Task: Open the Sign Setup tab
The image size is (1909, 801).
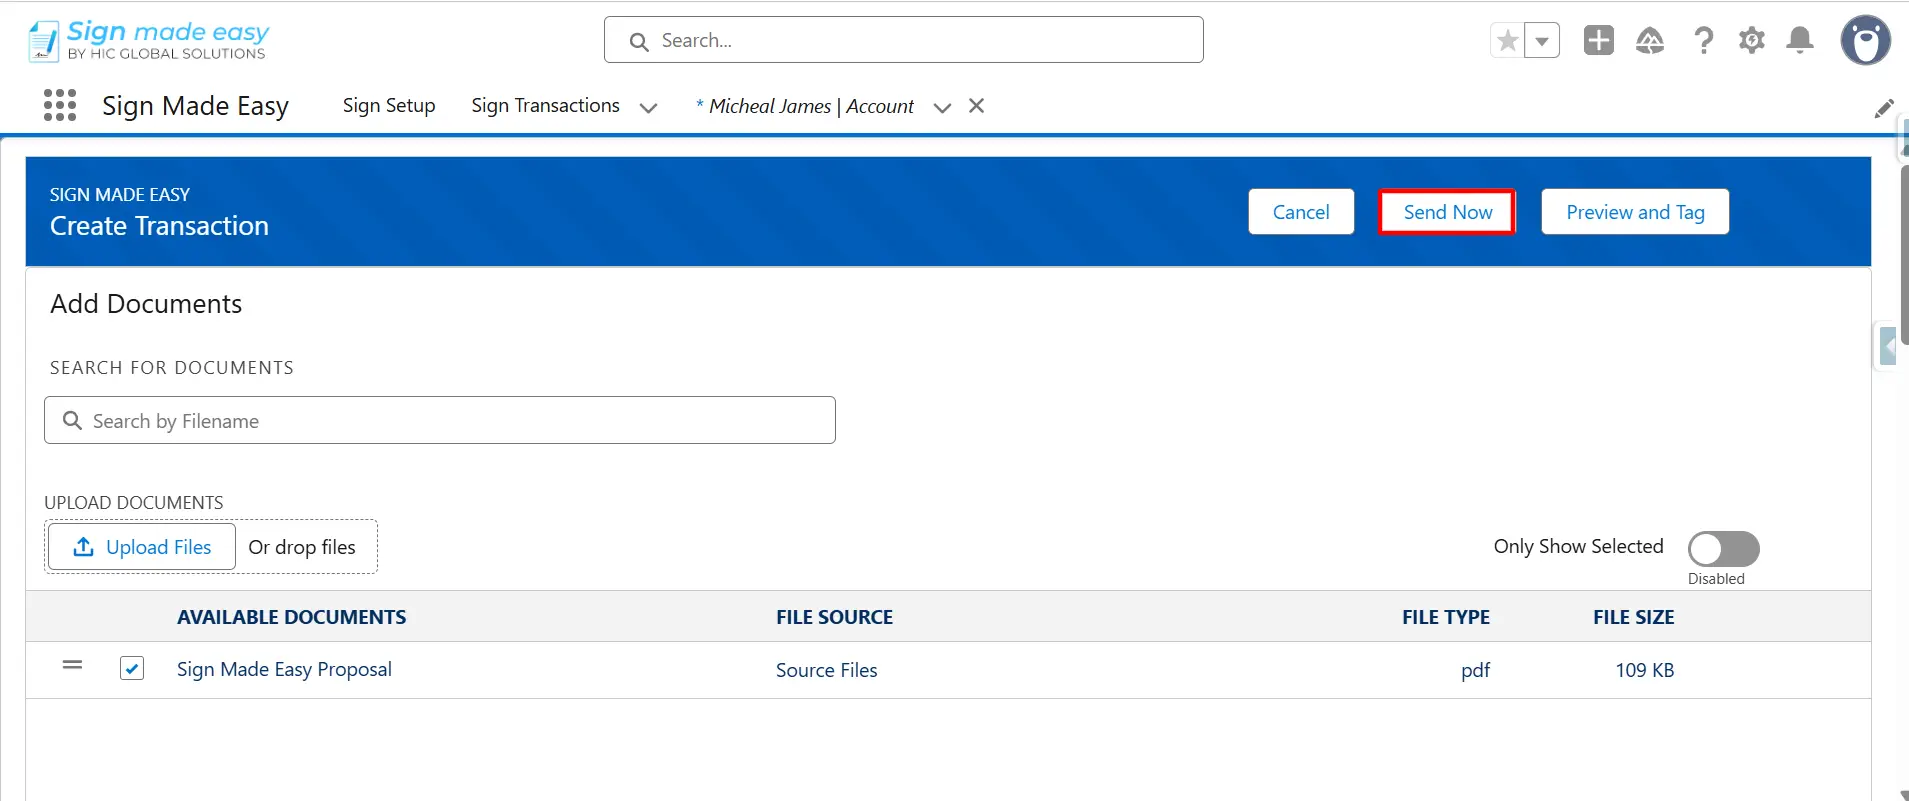Action: coord(389,106)
